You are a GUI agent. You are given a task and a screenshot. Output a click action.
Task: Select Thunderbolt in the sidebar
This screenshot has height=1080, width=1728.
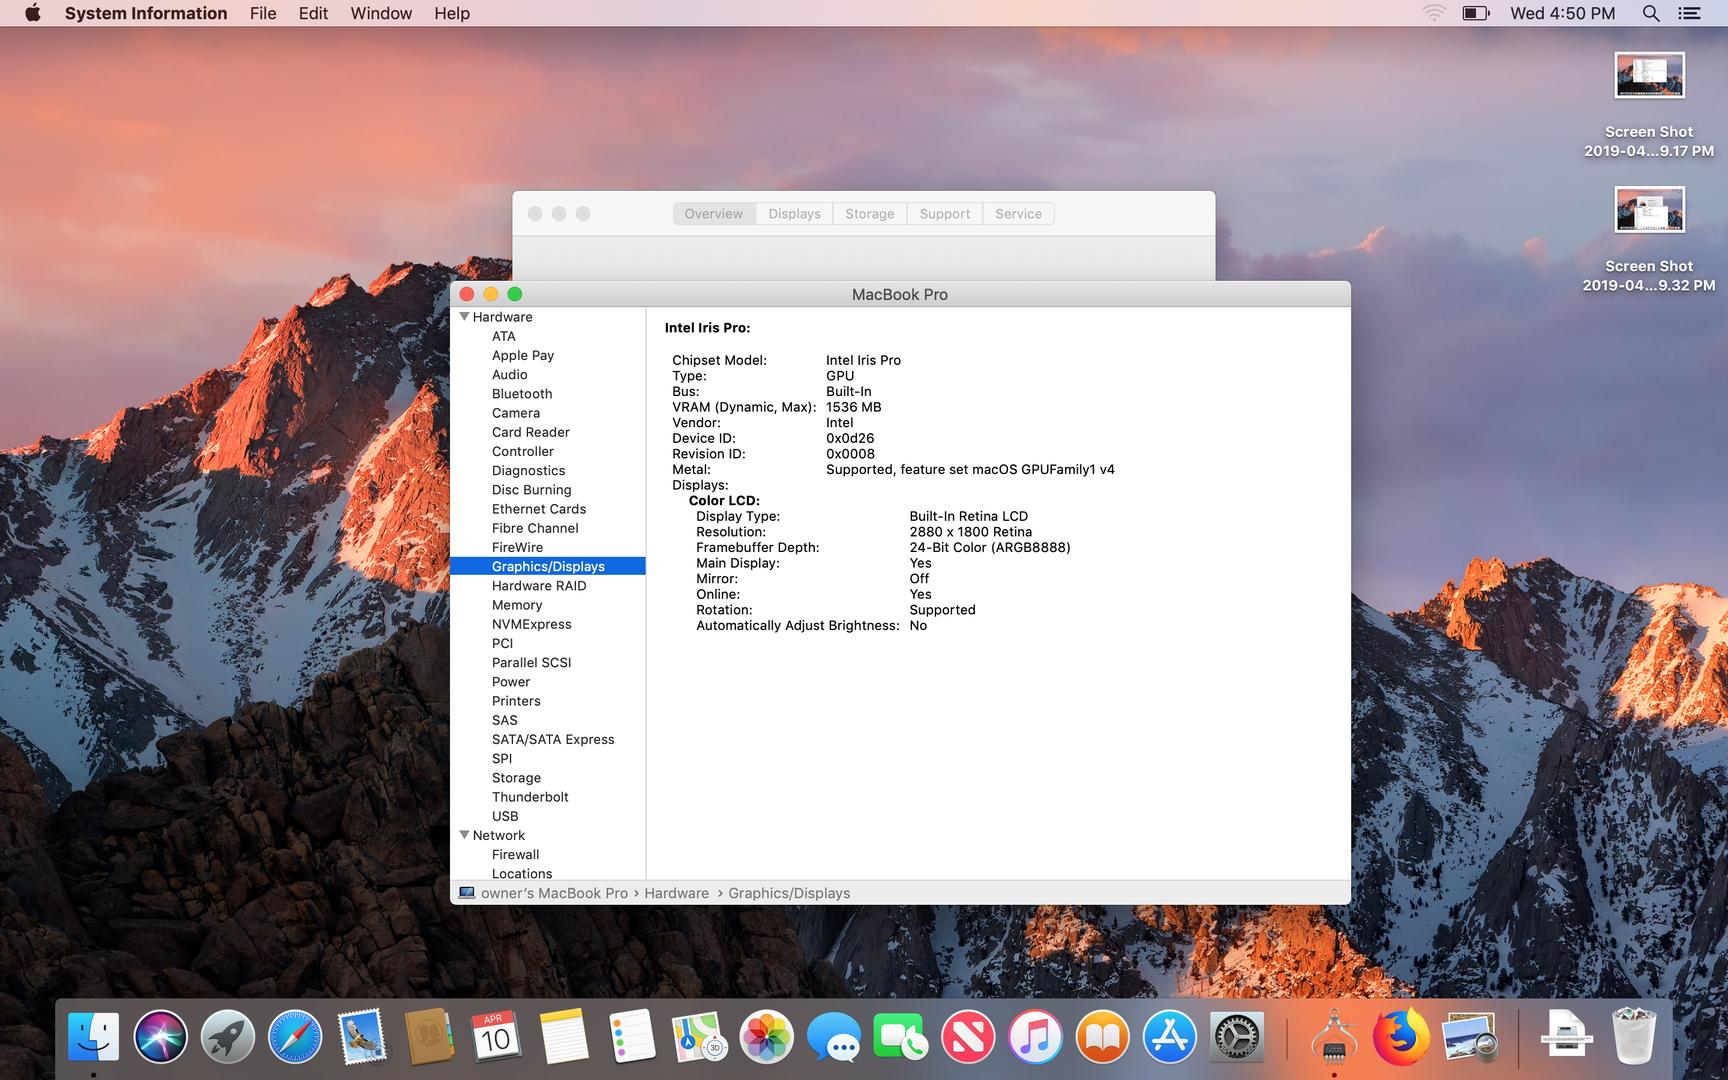click(x=530, y=796)
